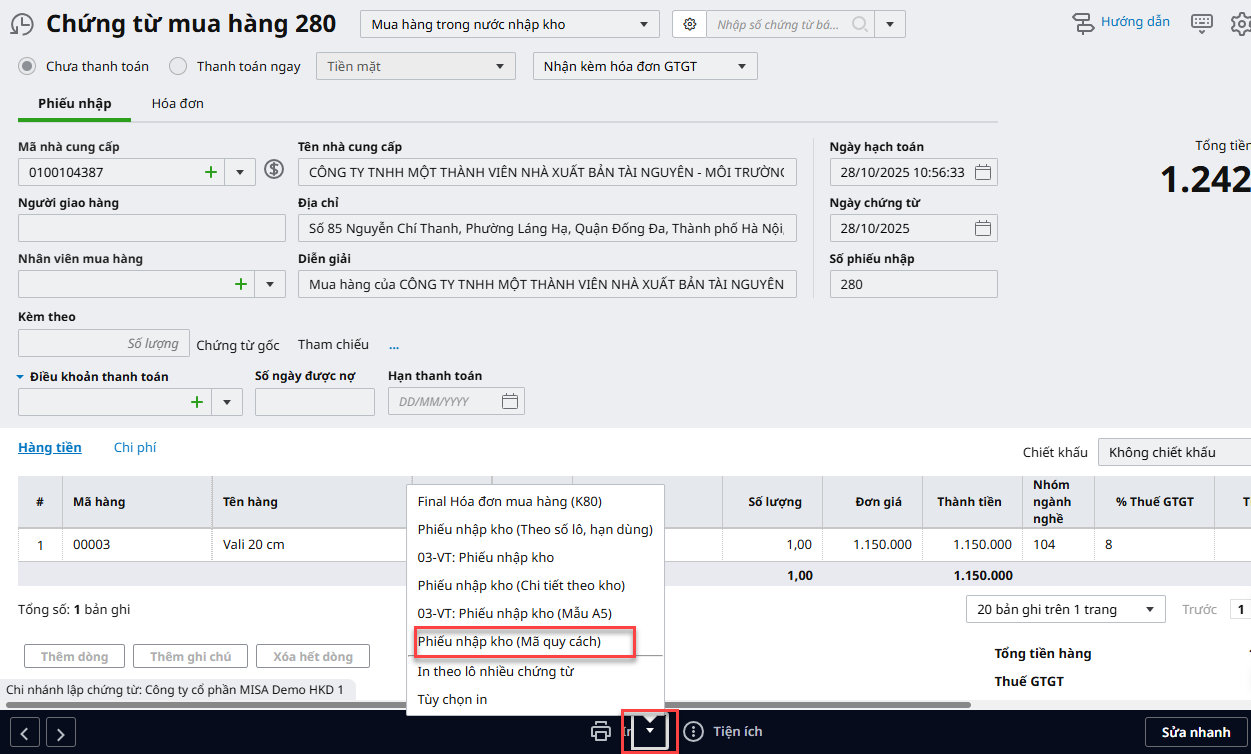Viewport: 1251px width, 754px height.
Task: Click the Người giao hàng input field
Action: (137, 228)
